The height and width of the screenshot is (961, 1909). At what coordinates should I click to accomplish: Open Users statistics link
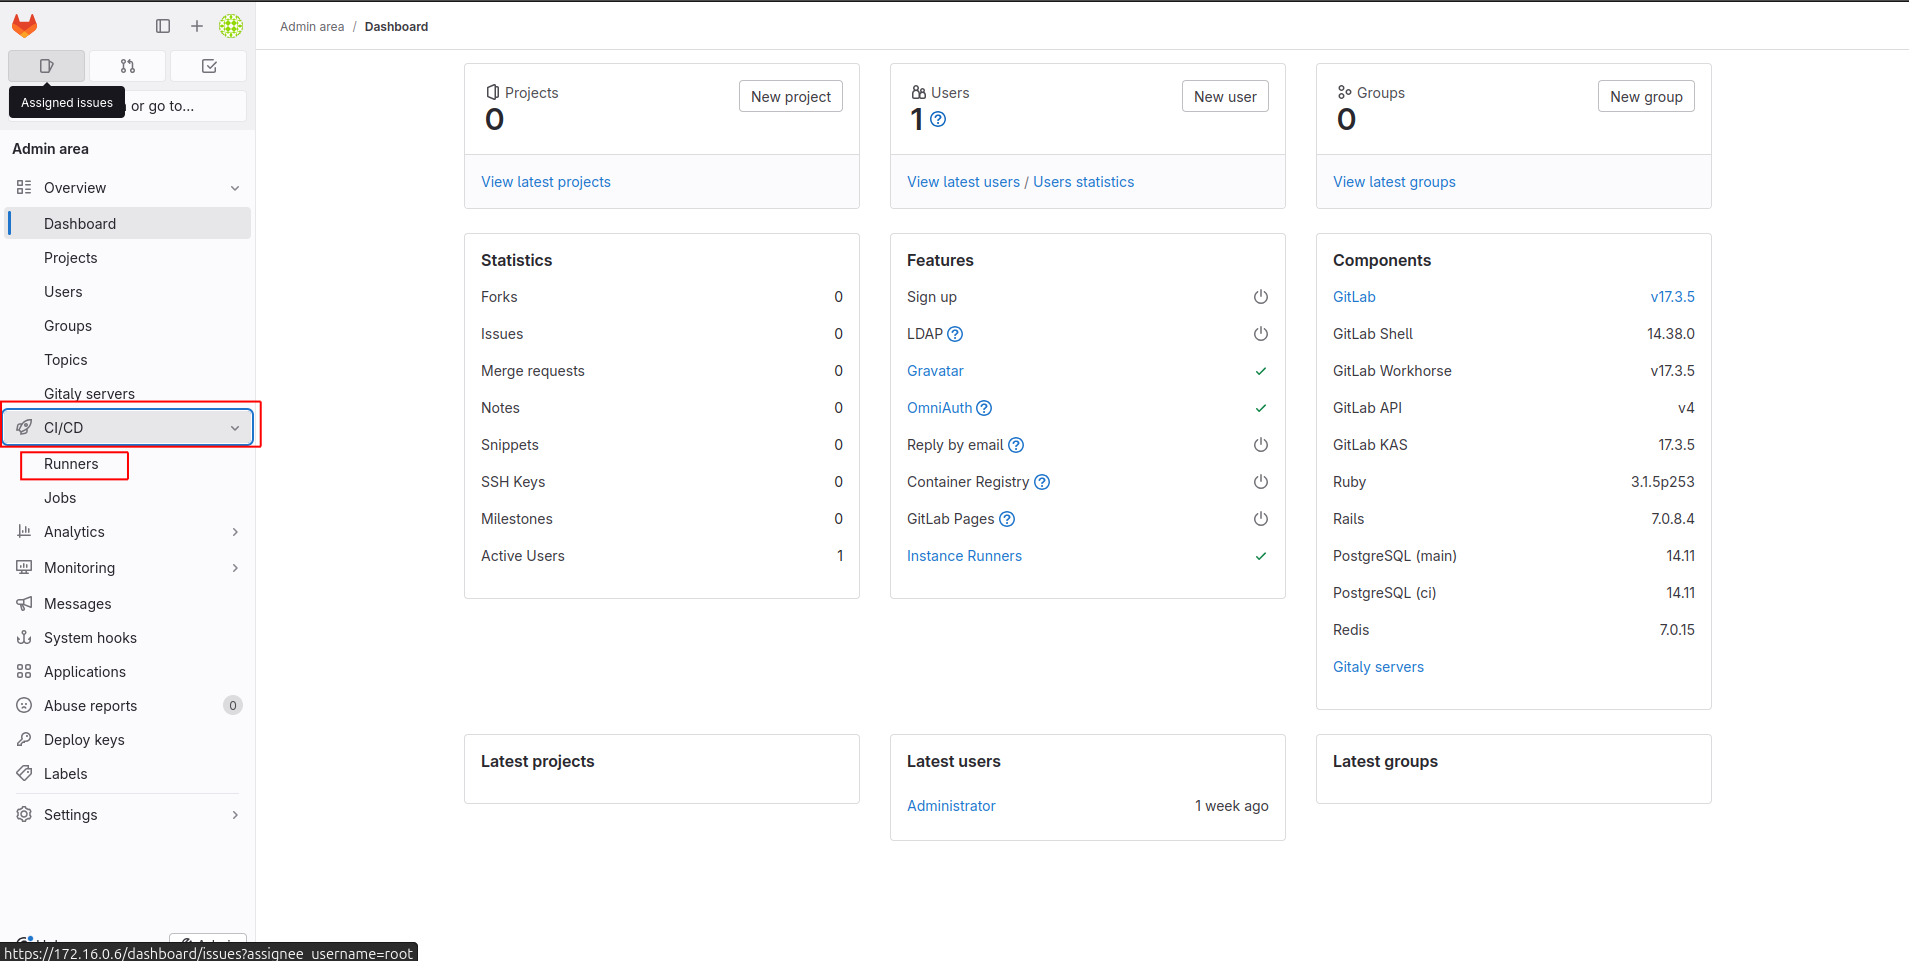click(1084, 182)
